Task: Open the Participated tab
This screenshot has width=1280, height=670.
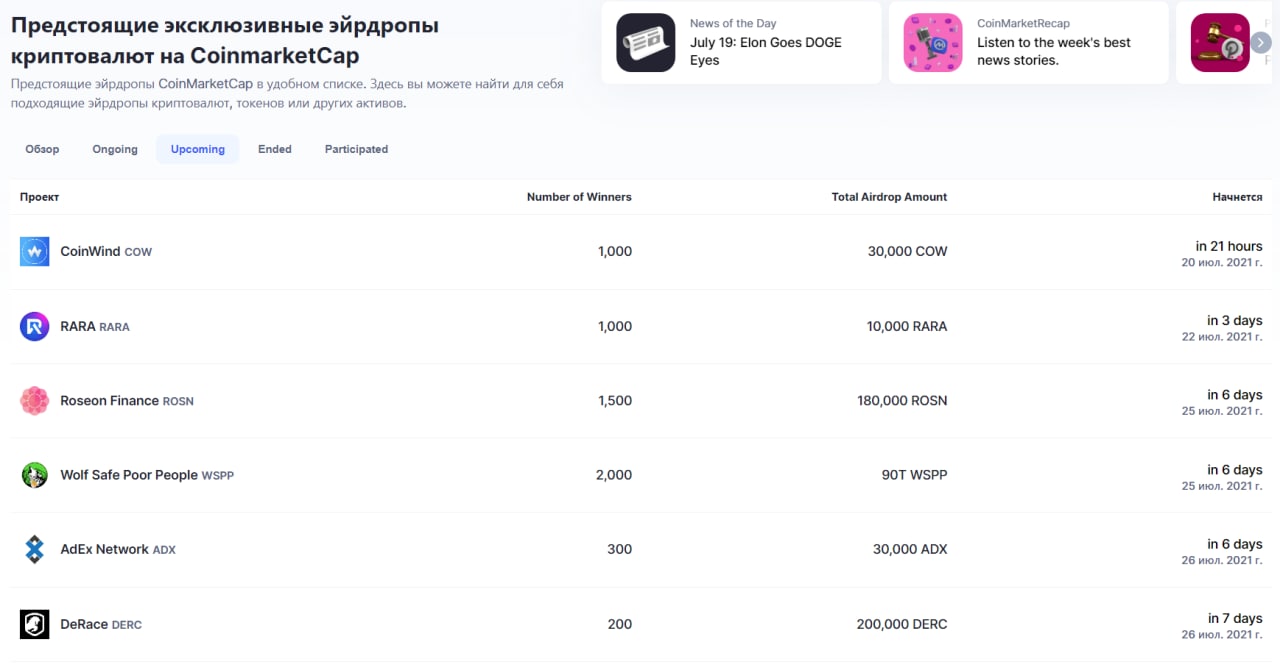Action: [x=356, y=149]
